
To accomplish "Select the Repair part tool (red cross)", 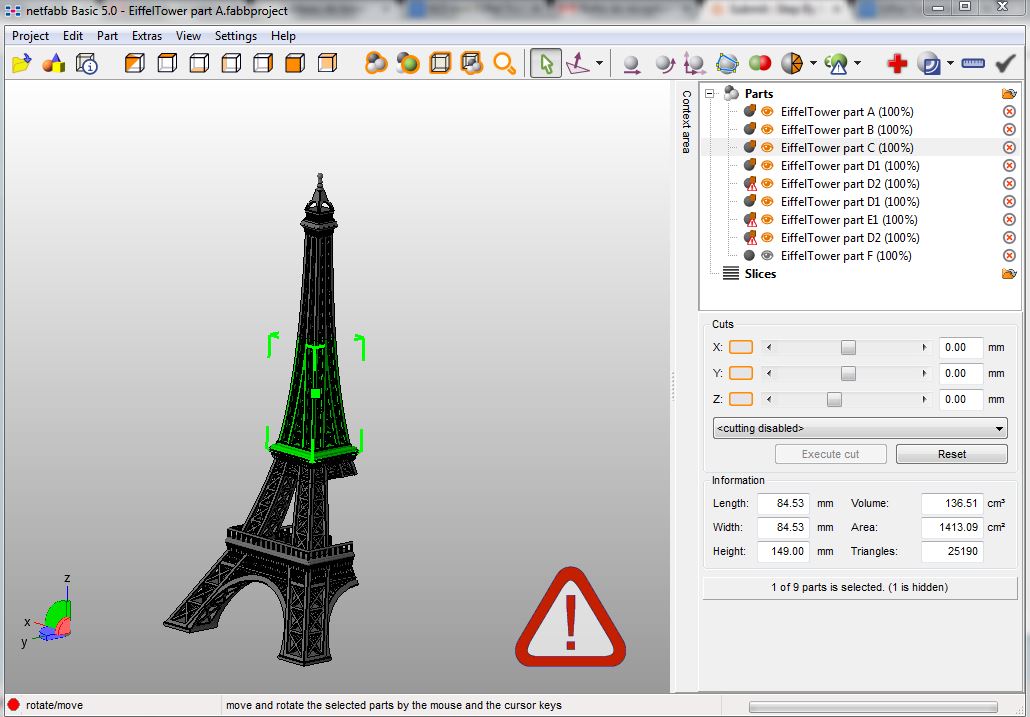I will [897, 62].
